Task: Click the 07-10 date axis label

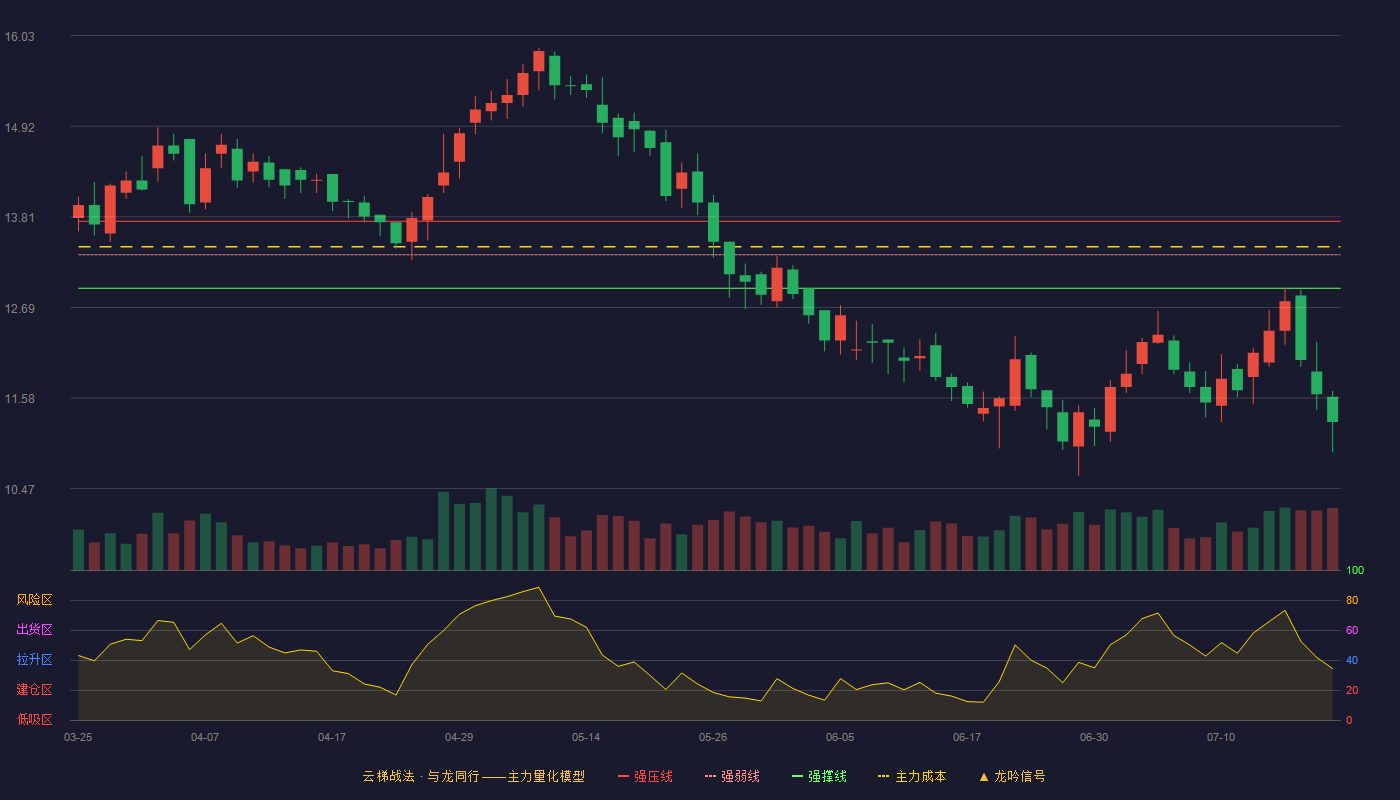Action: click(x=1221, y=737)
